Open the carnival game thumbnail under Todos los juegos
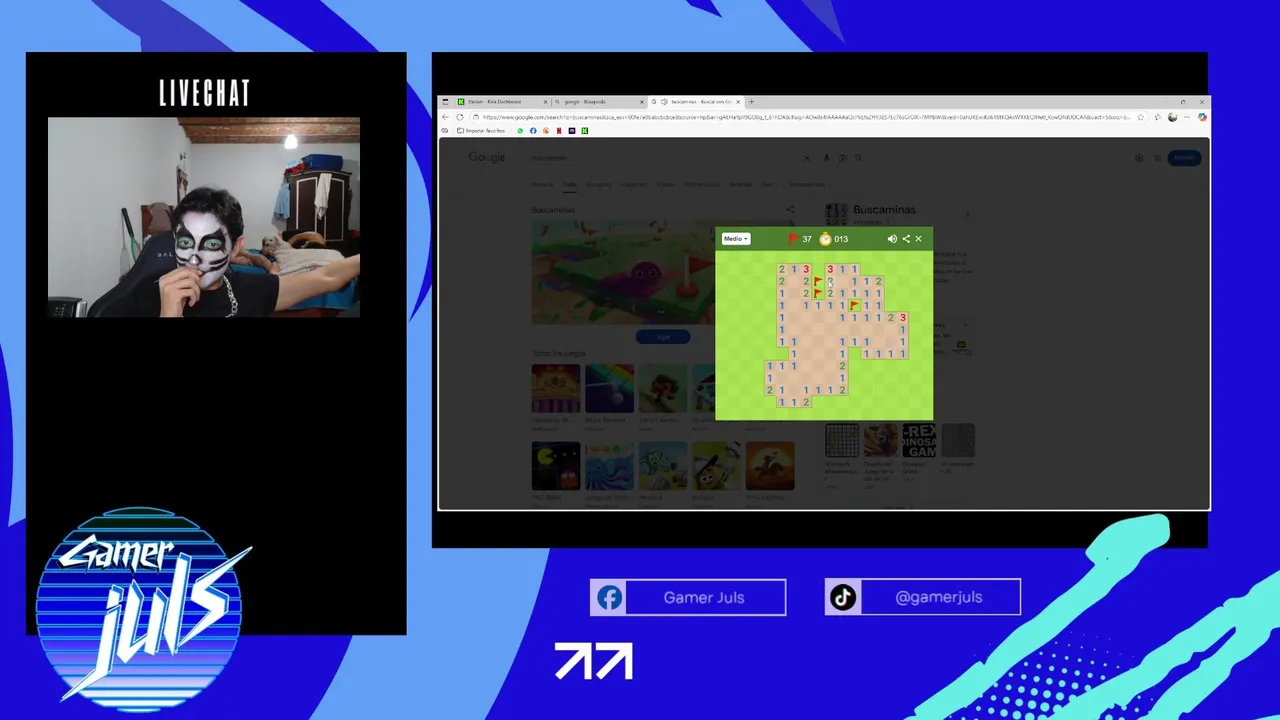Screen dimensions: 1280x720 coord(556,388)
